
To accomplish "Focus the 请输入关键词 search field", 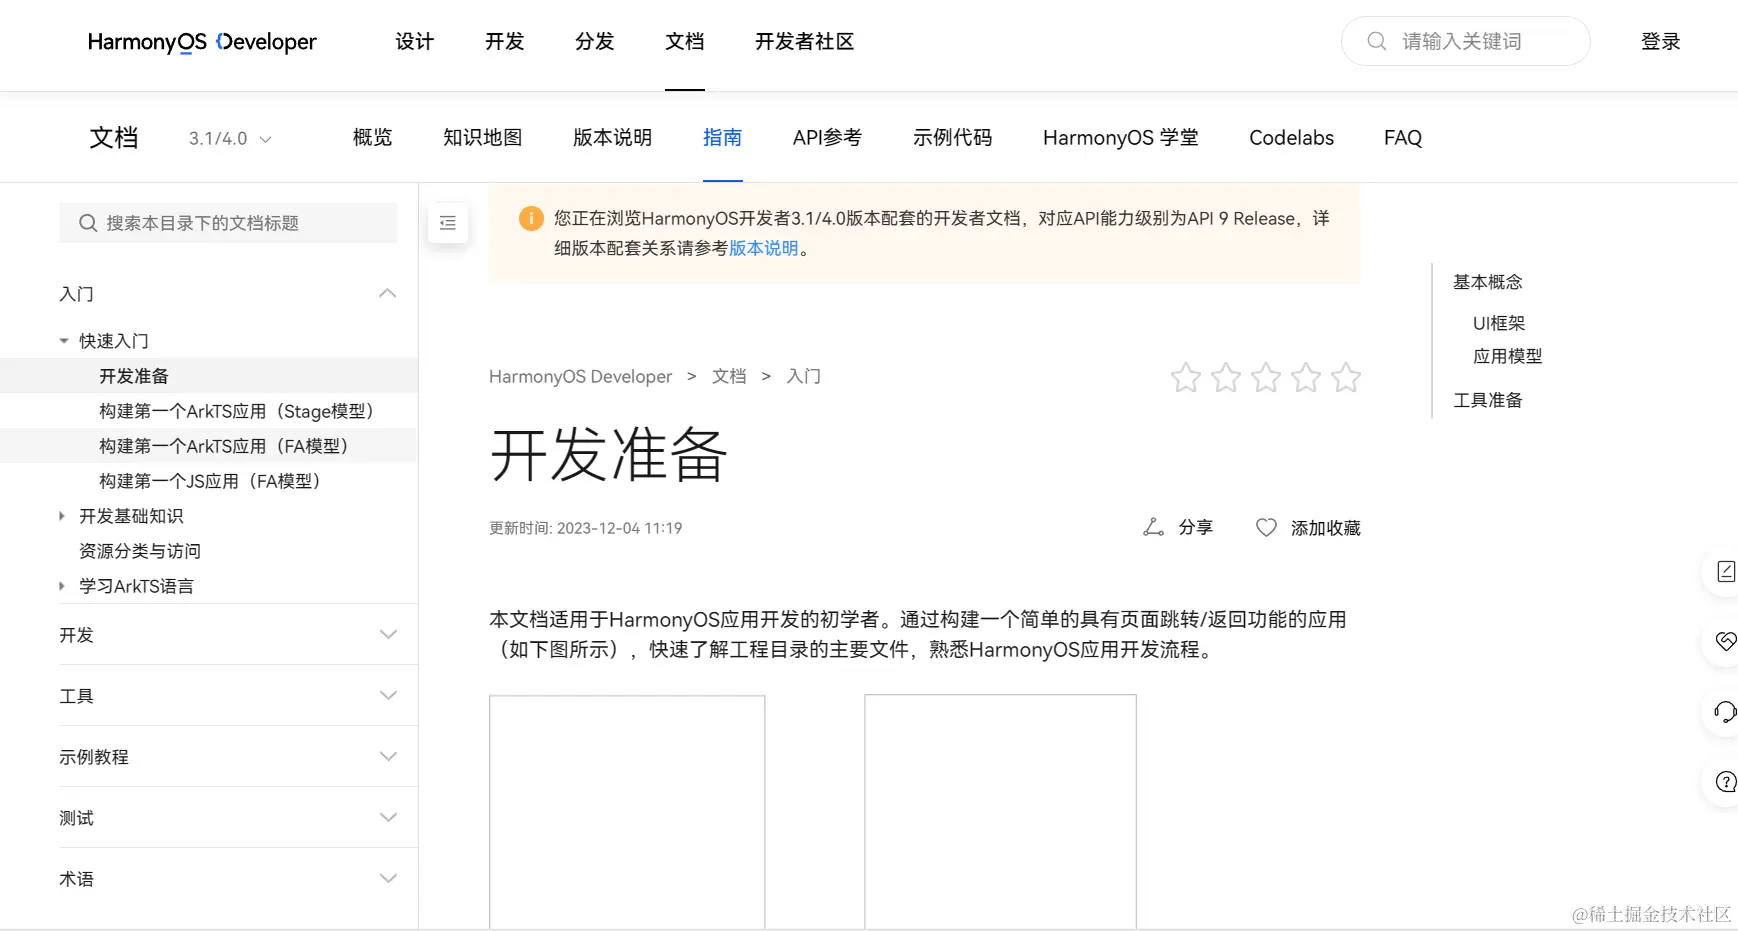I will 1466,41.
